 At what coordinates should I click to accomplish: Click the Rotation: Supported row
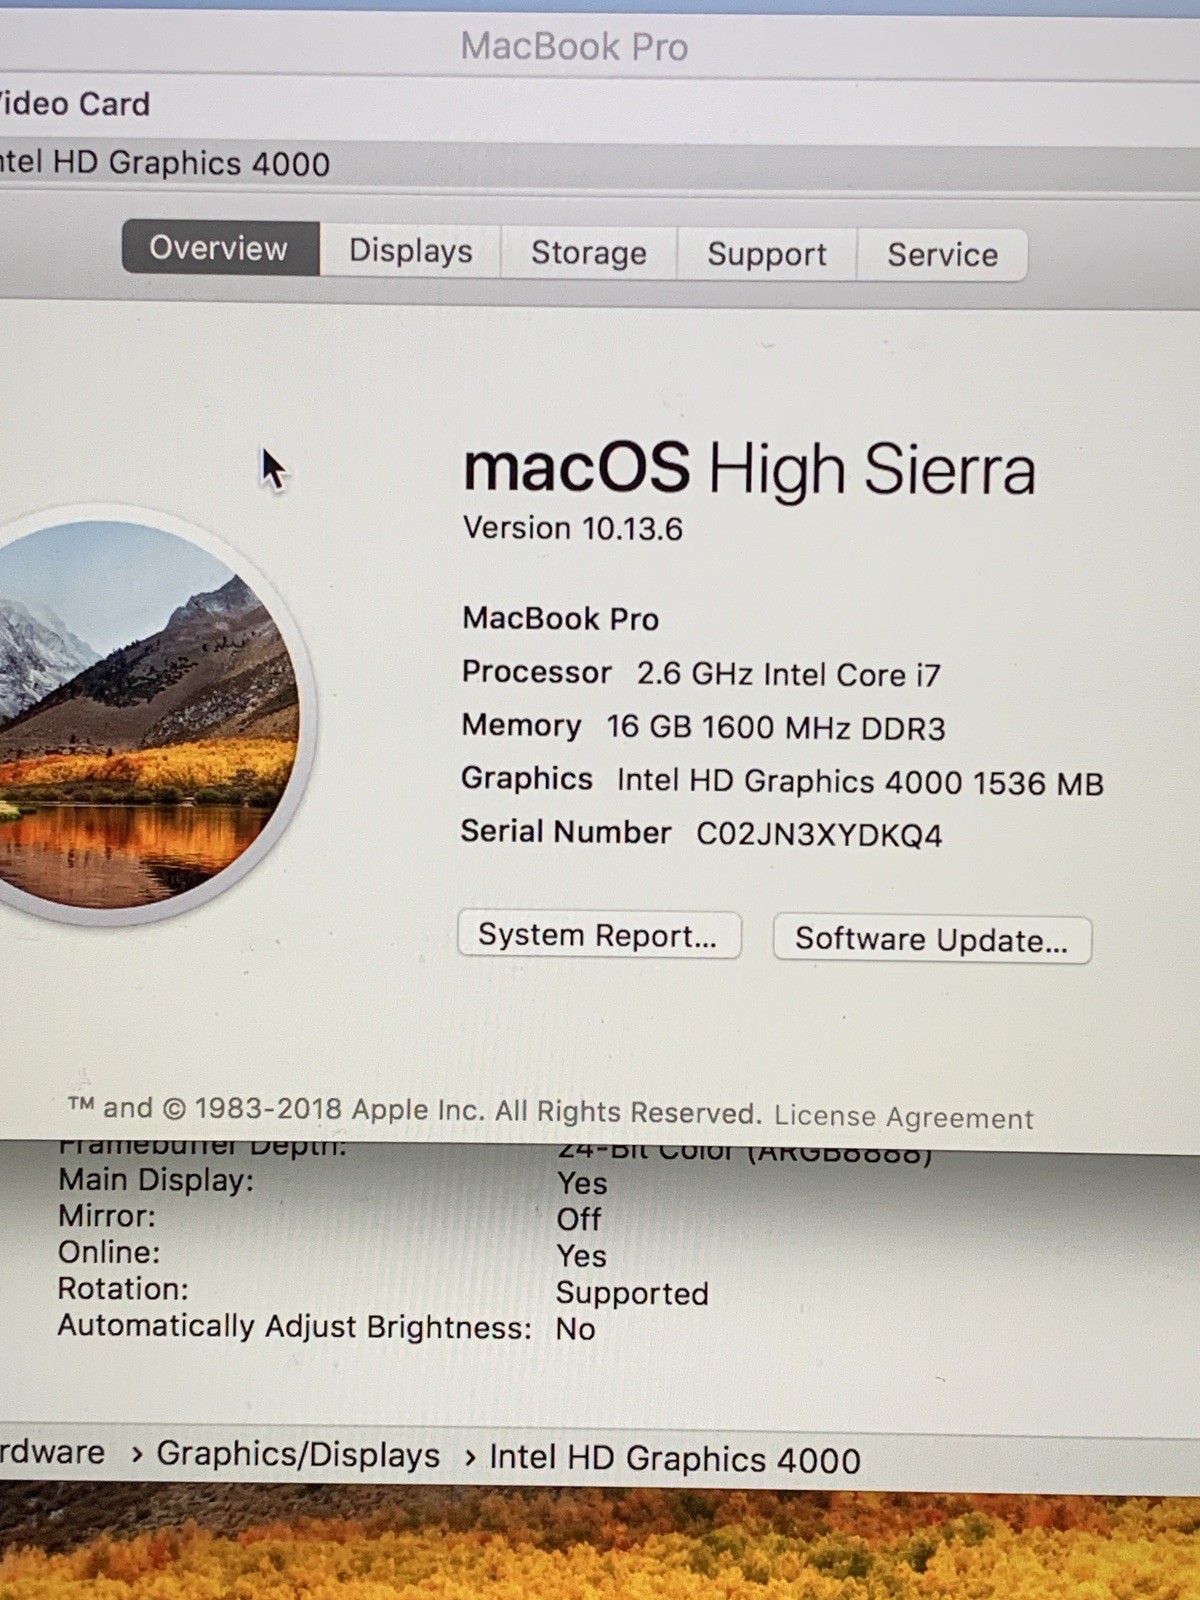click(x=382, y=1291)
